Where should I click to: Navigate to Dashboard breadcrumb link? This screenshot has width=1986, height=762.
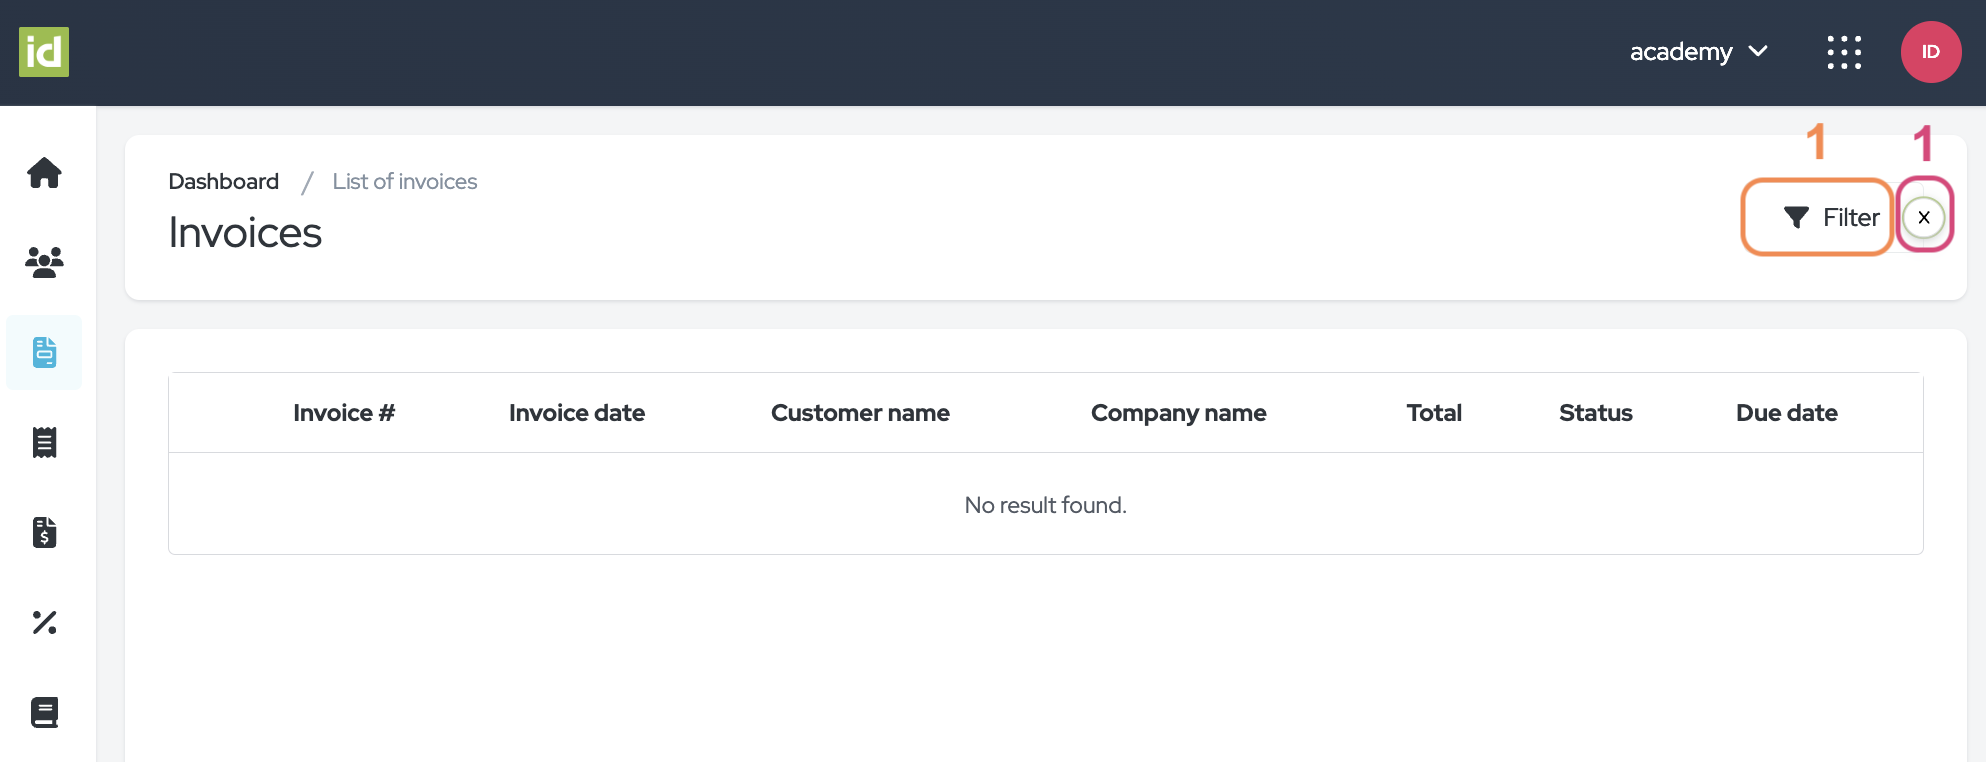tap(223, 181)
